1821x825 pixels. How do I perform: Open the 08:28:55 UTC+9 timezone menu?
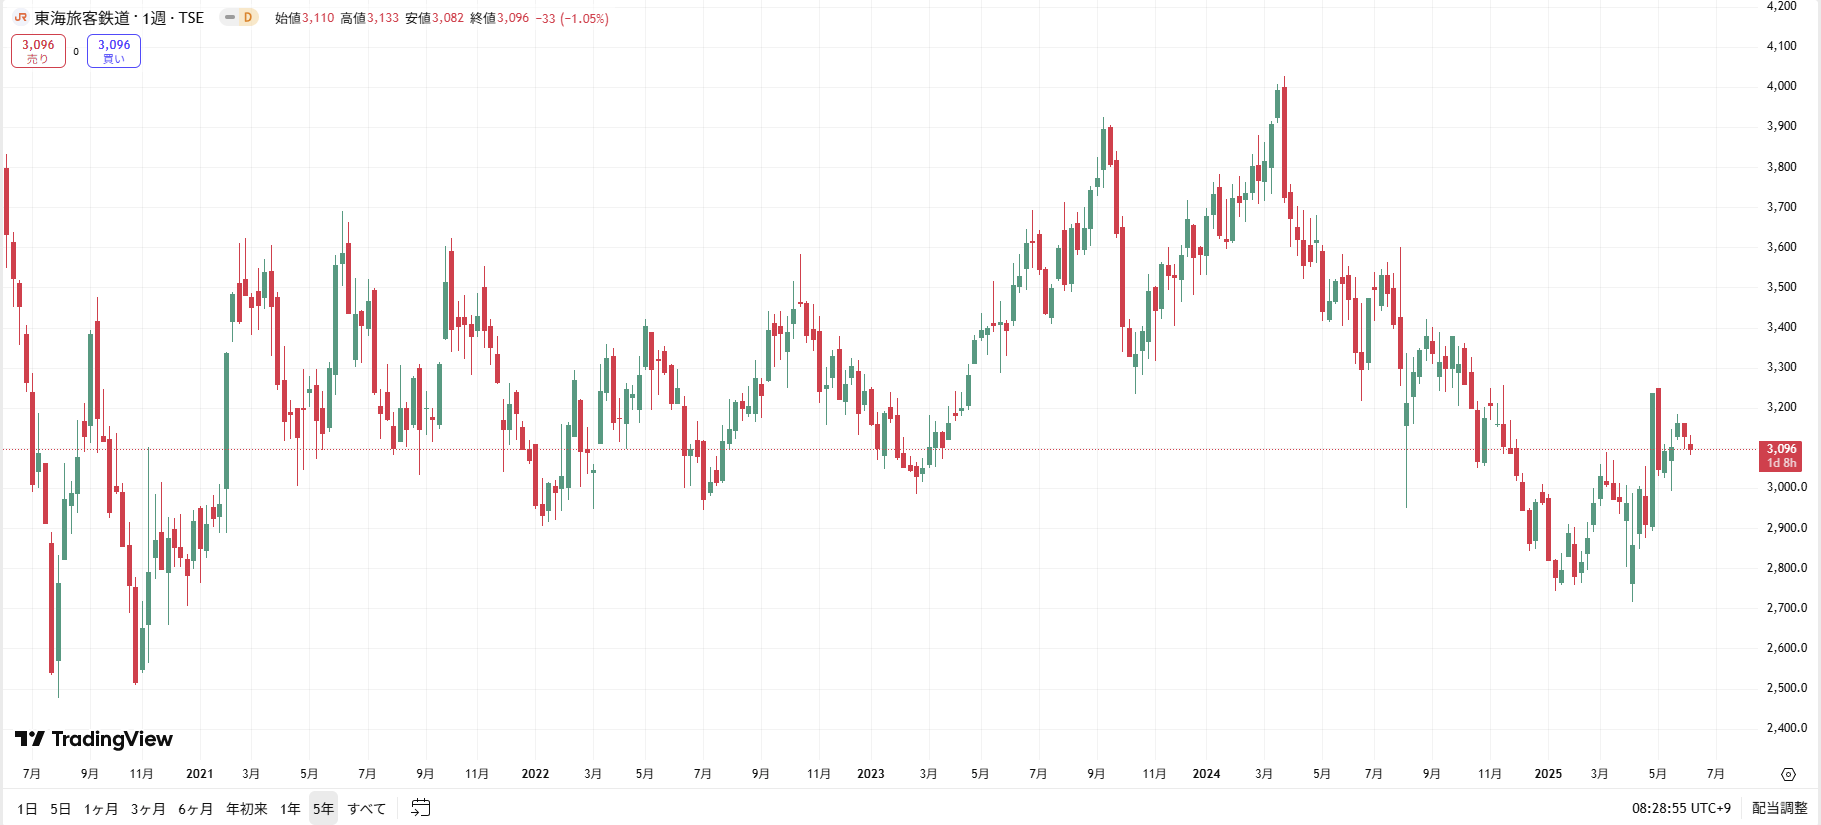(x=1681, y=808)
